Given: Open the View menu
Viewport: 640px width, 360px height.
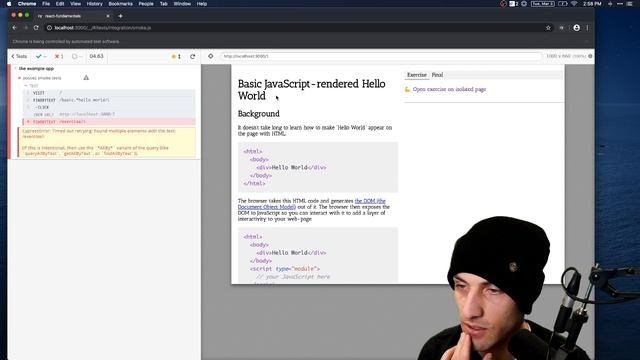Looking at the screenshot, I should click(x=76, y=4).
